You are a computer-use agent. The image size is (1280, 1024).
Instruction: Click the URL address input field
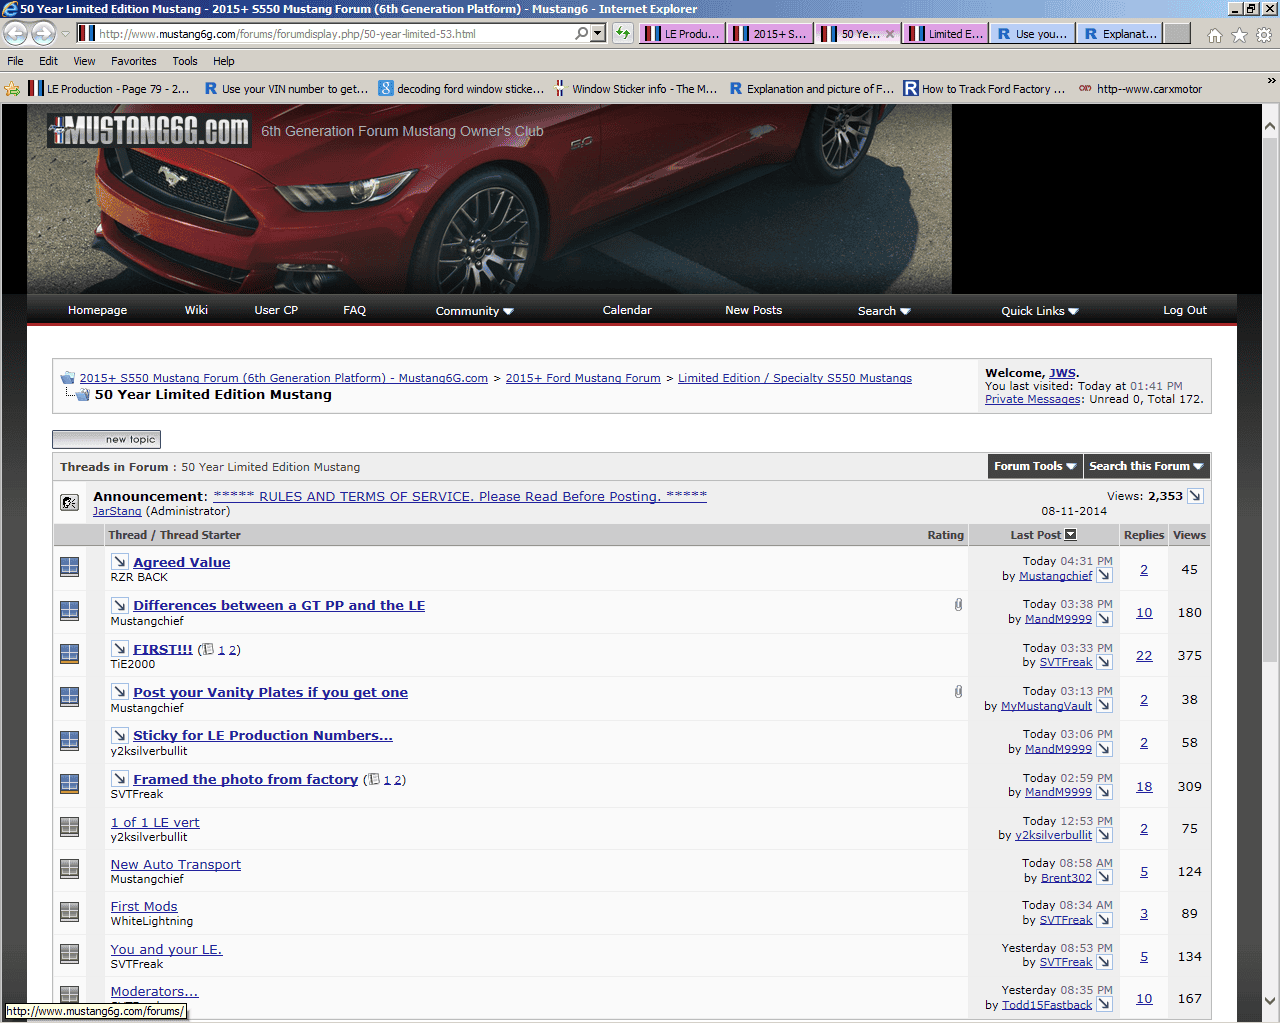335,33
